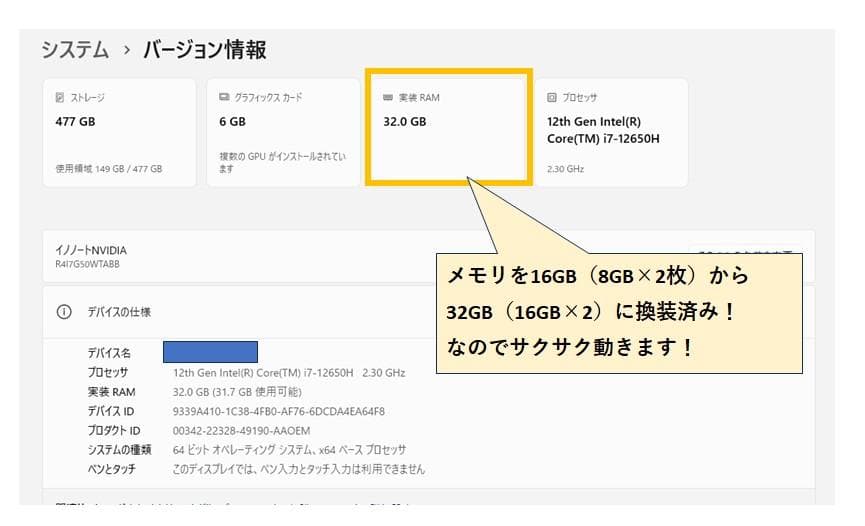Click the デバイス名 label
Viewport: 865px width, 526px height.
tap(109, 353)
